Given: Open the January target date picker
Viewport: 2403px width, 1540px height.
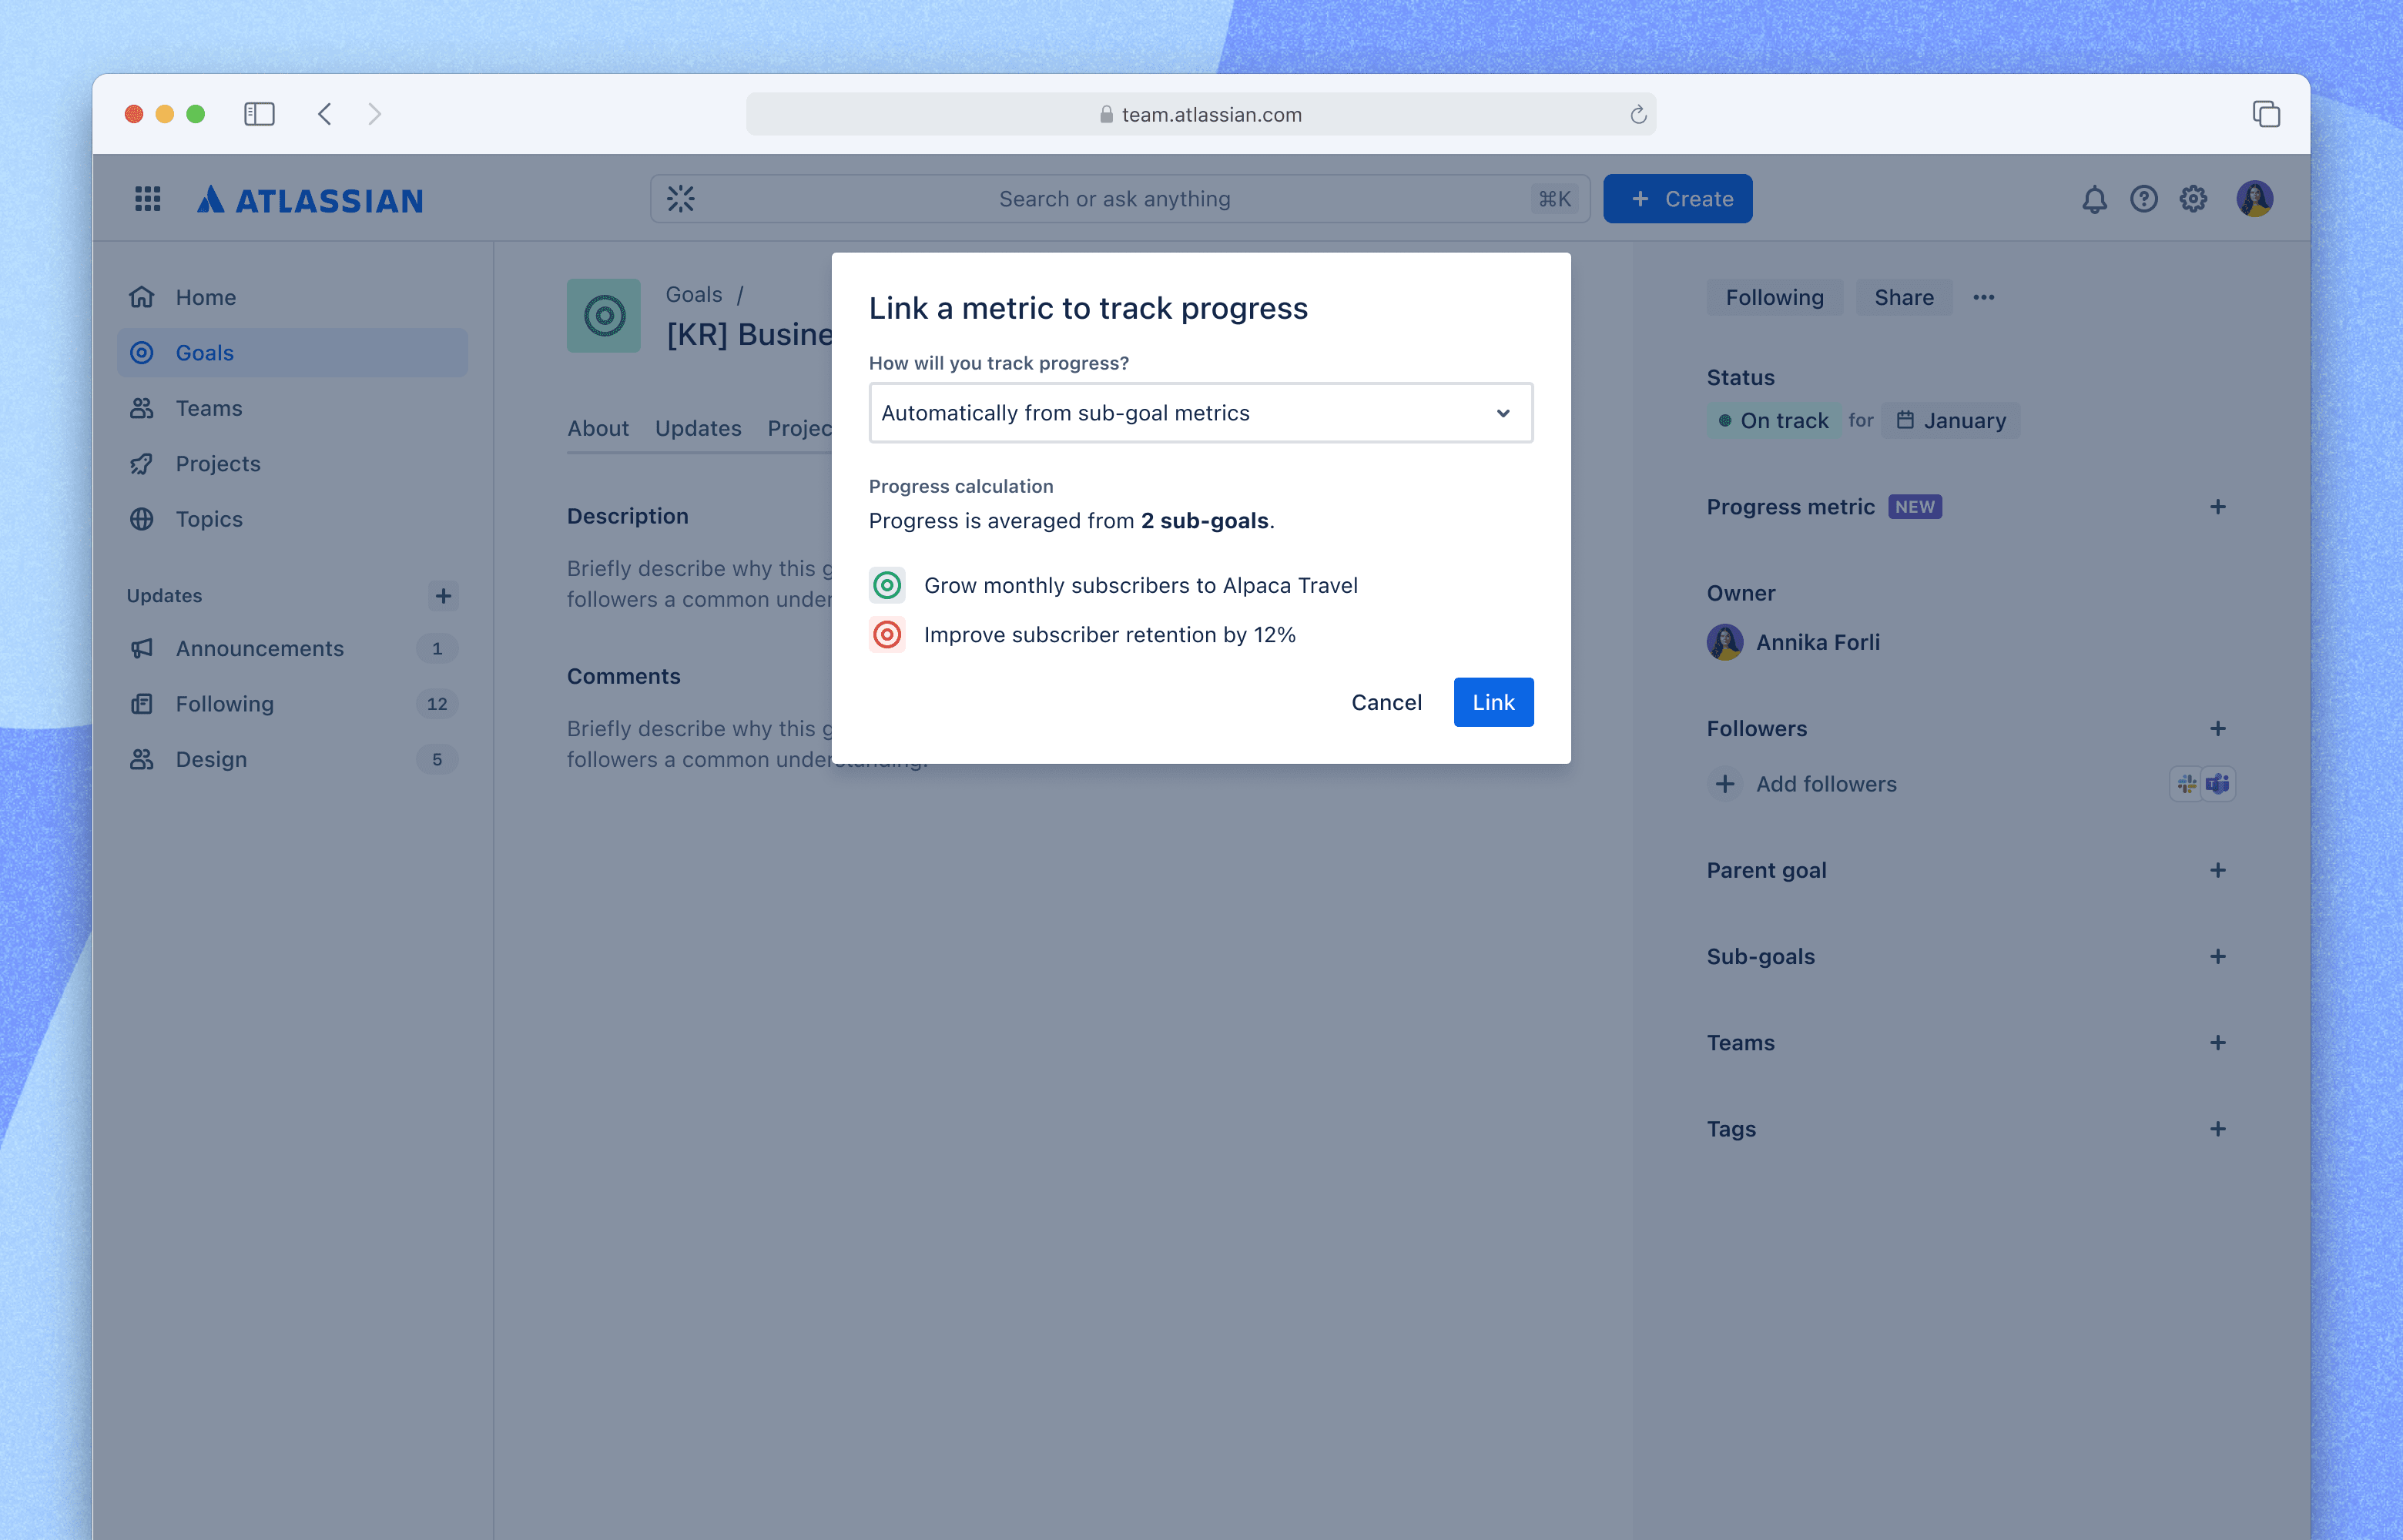Looking at the screenshot, I should coord(1950,421).
